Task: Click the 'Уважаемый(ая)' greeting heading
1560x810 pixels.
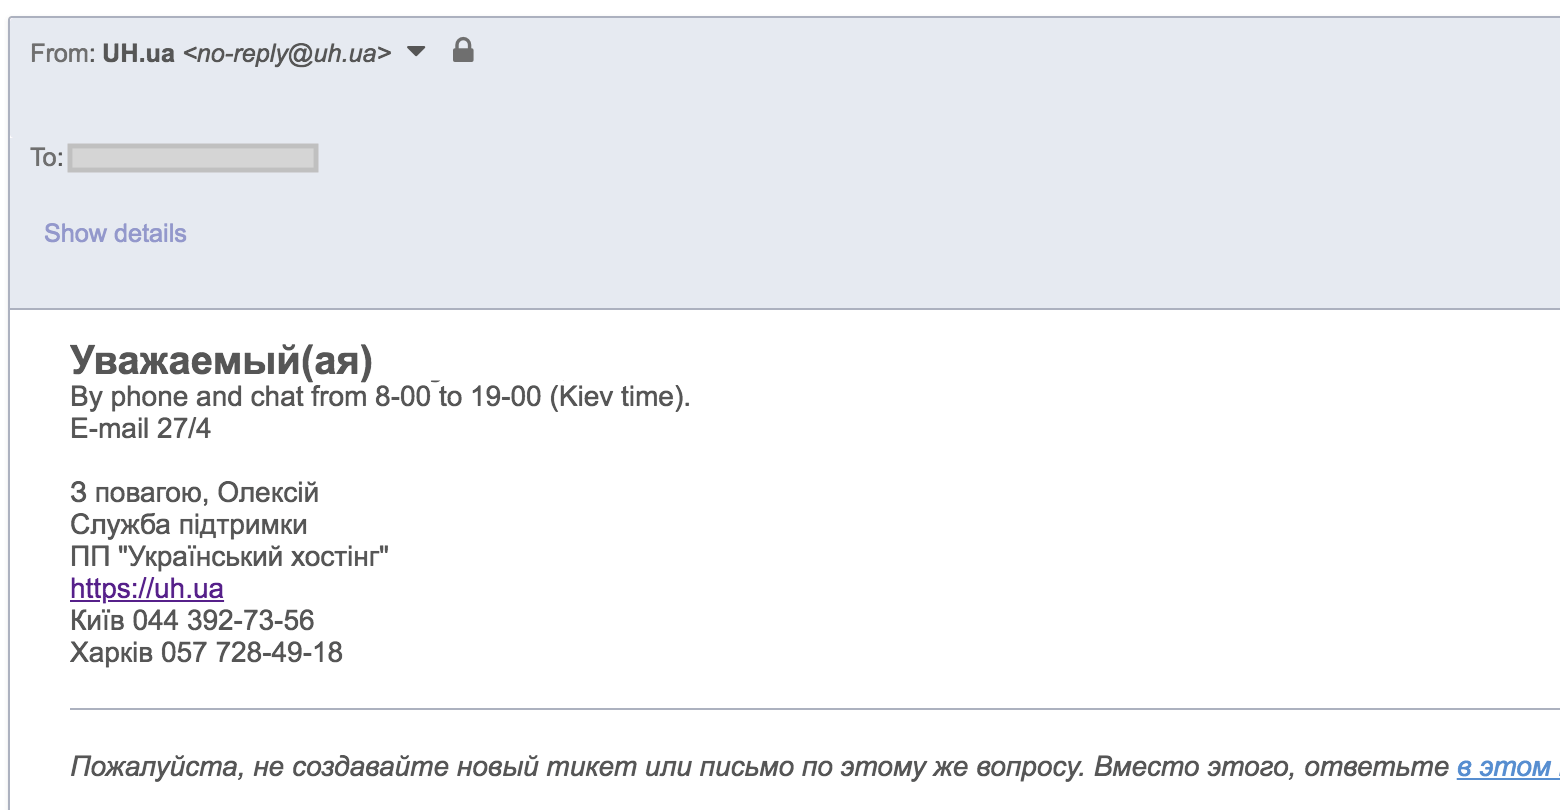Action: tap(221, 359)
